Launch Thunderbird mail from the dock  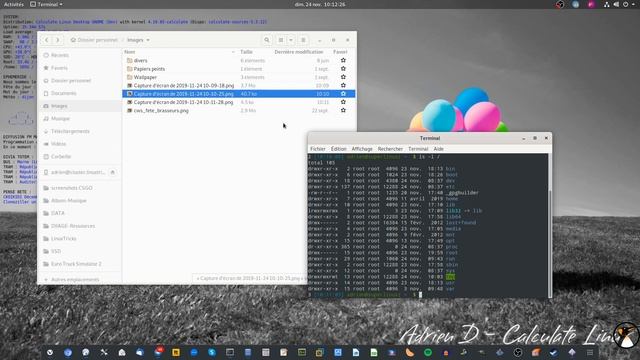140,352
